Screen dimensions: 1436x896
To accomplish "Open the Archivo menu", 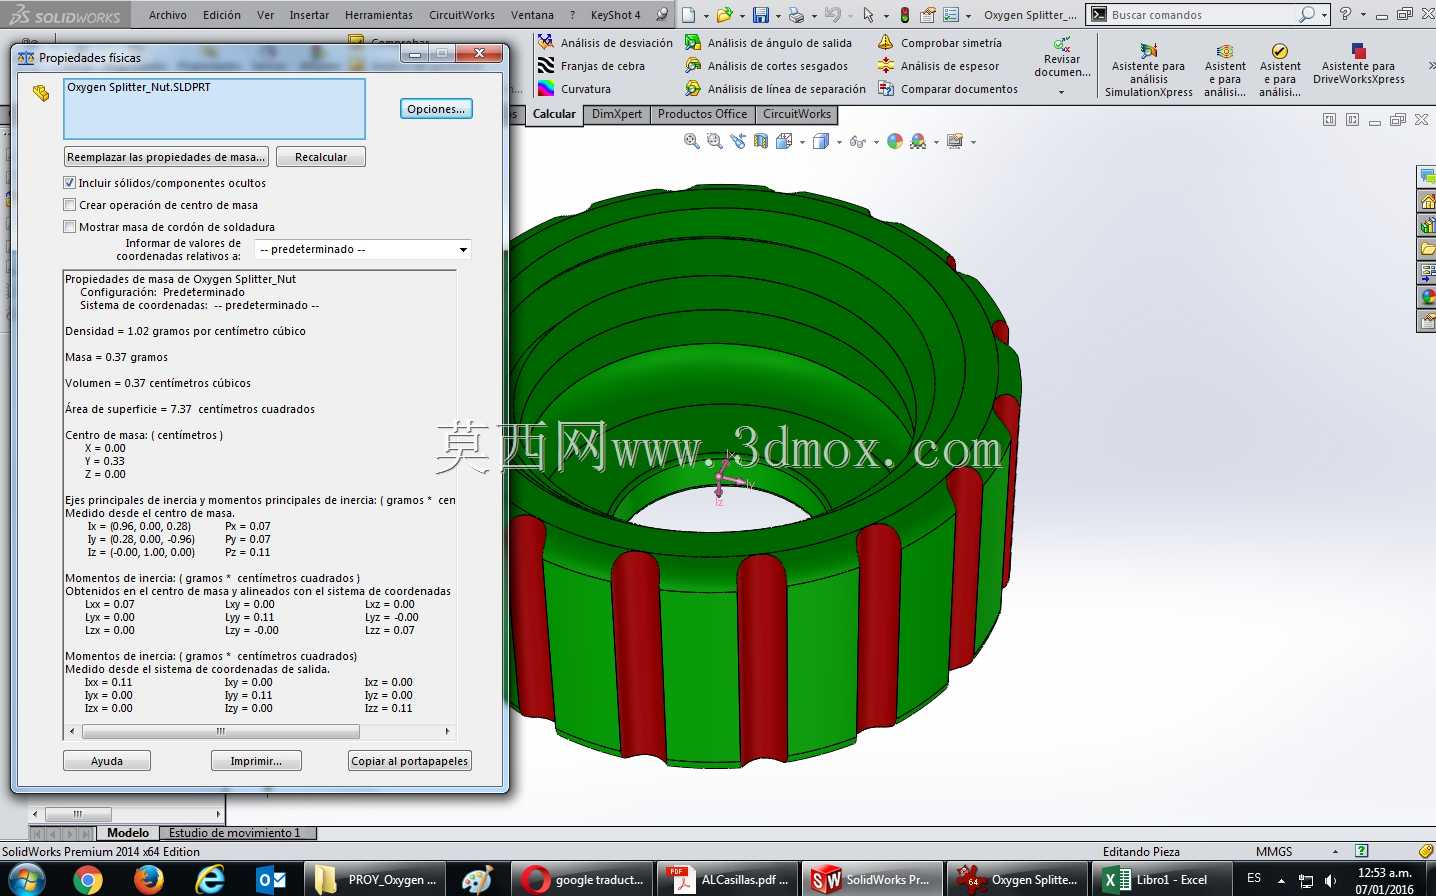I will point(168,15).
